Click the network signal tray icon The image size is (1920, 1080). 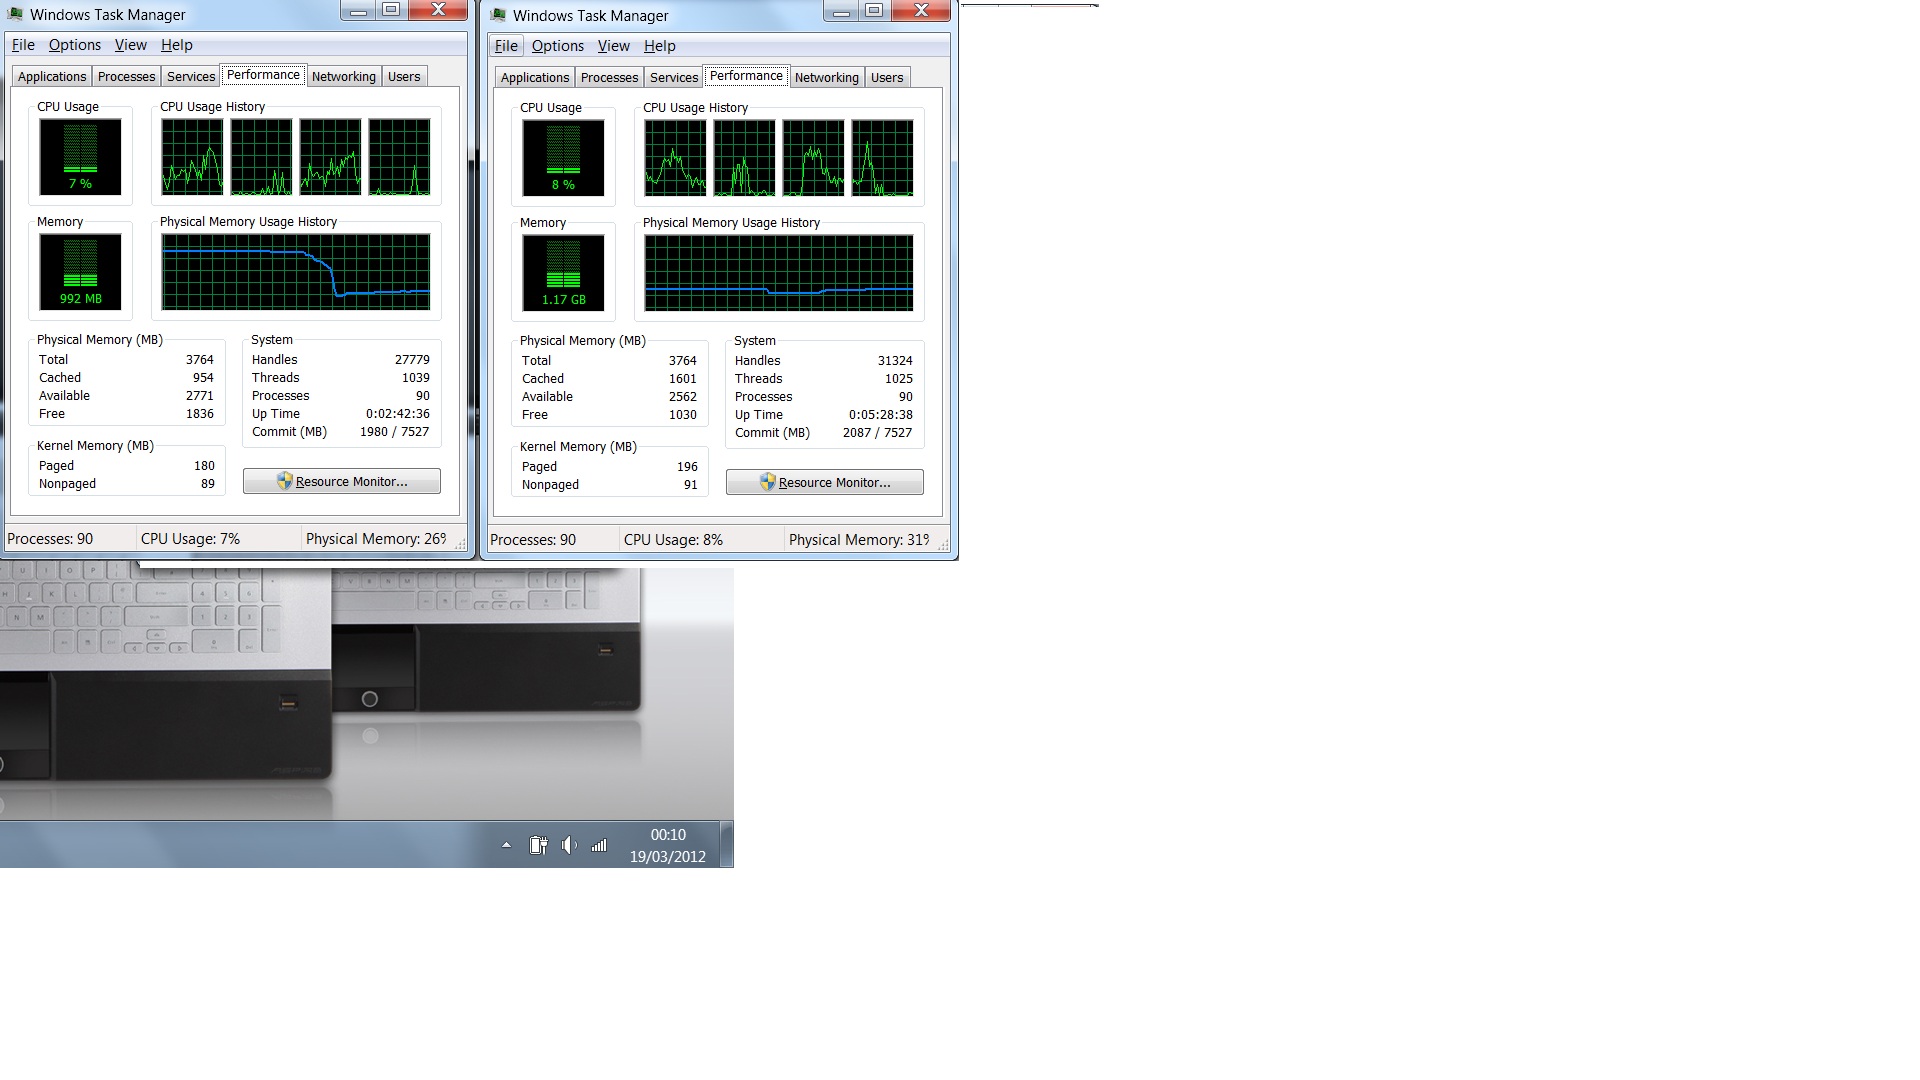coord(598,845)
